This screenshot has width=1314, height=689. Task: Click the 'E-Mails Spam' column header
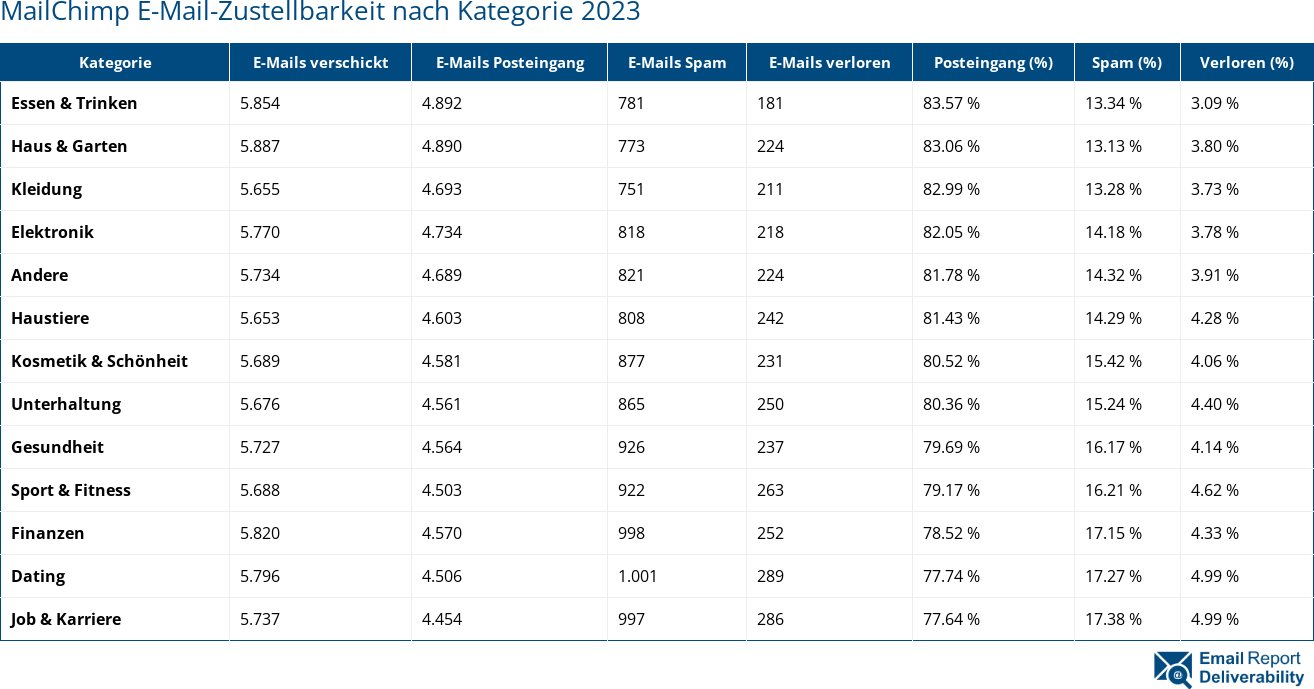click(676, 62)
